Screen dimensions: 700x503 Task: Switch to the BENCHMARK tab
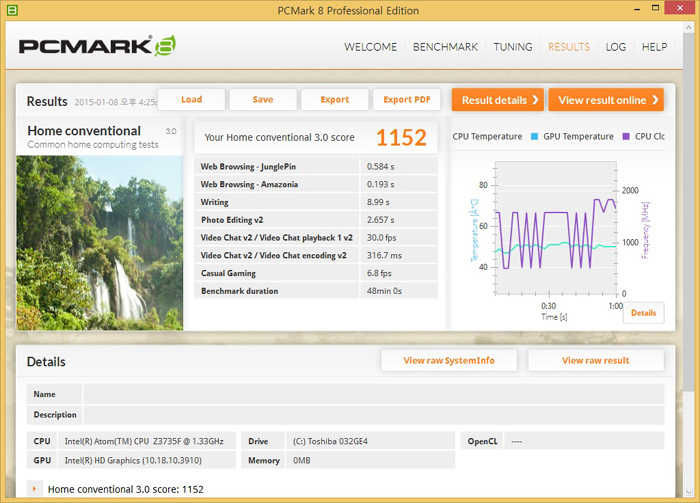(x=445, y=47)
